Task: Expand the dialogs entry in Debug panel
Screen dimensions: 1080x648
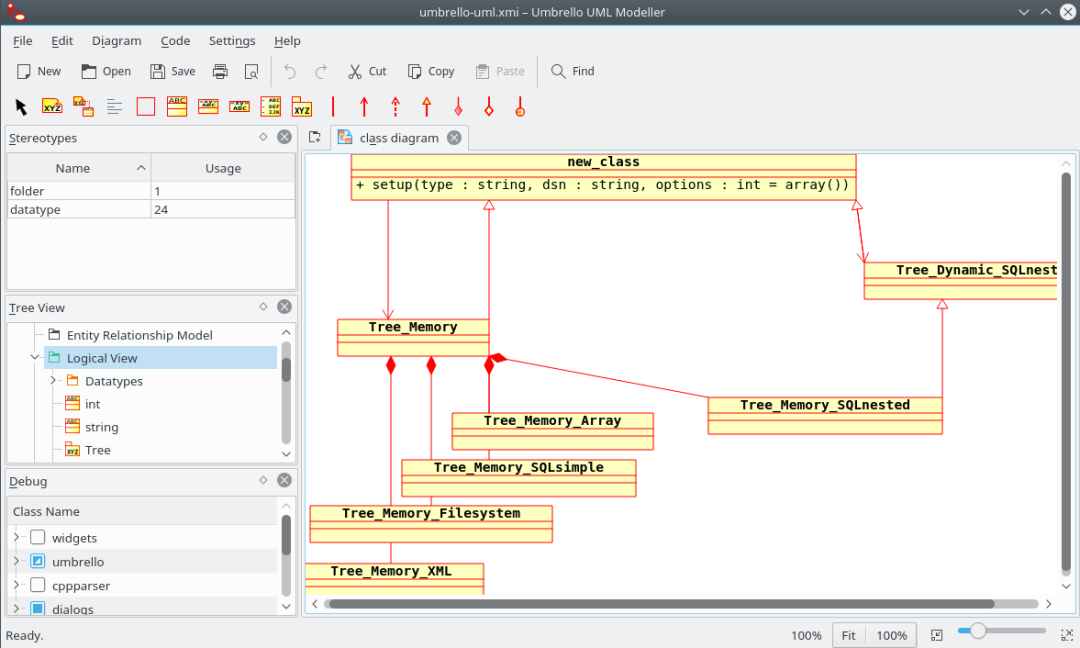Action: tap(16, 608)
